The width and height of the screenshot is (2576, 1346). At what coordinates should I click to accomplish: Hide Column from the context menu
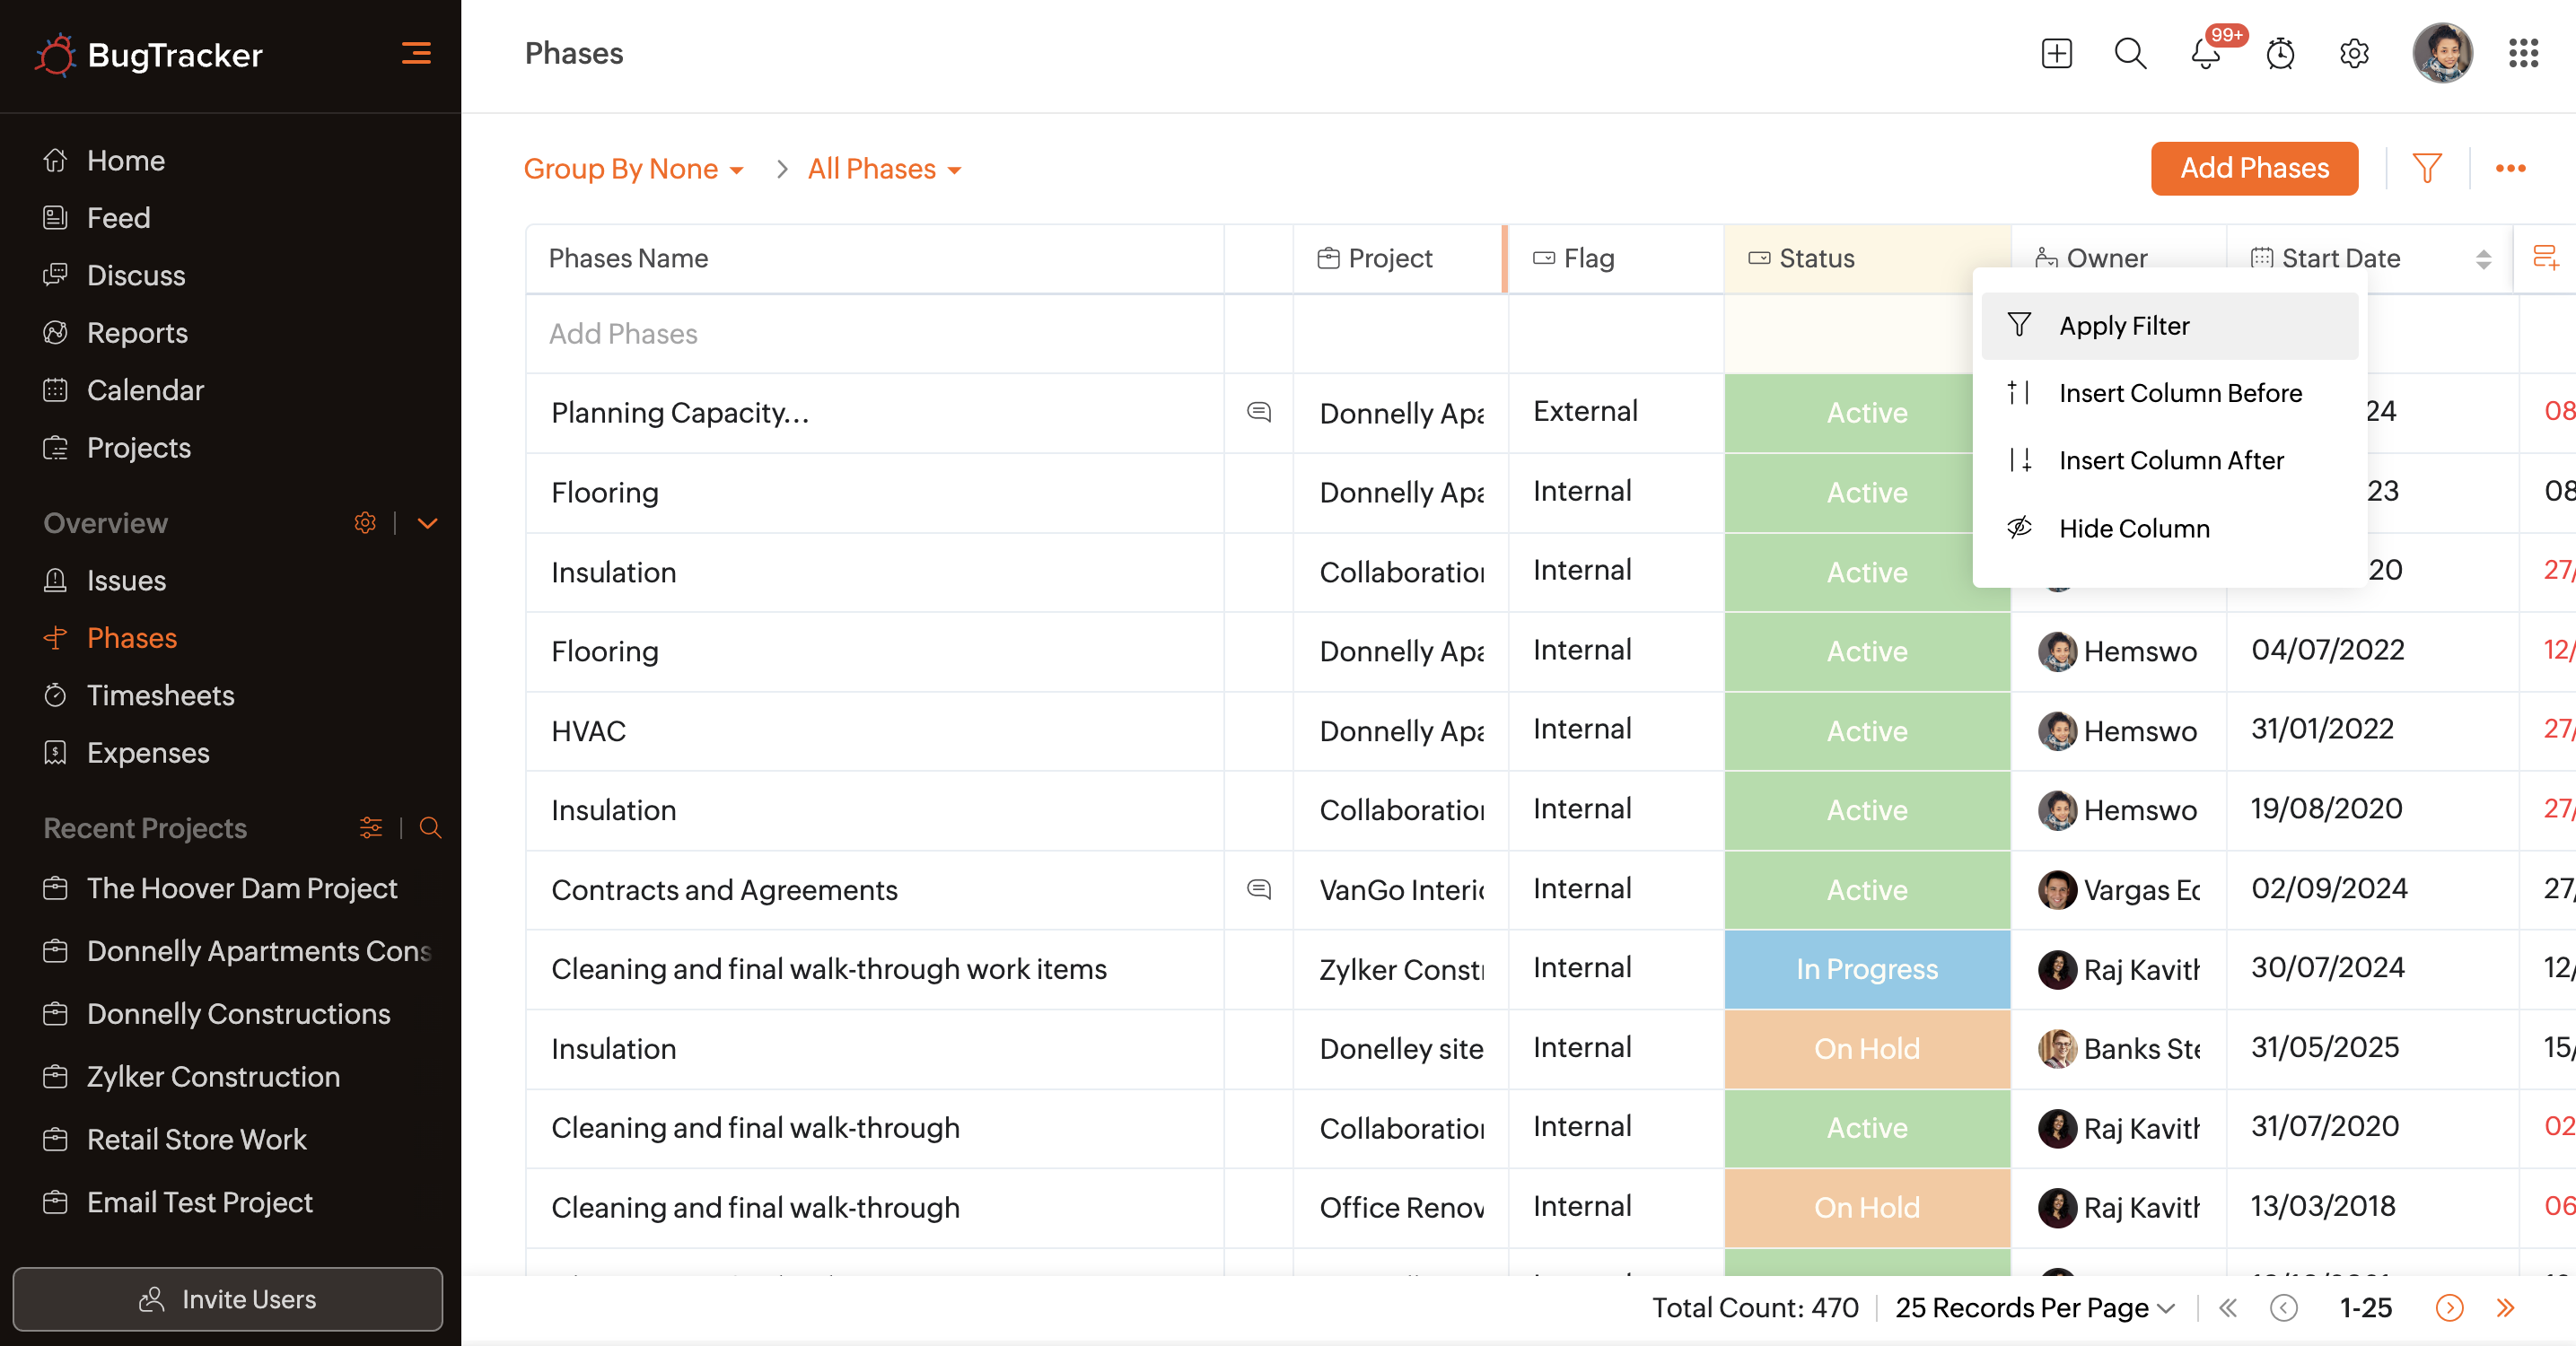[x=2133, y=528]
